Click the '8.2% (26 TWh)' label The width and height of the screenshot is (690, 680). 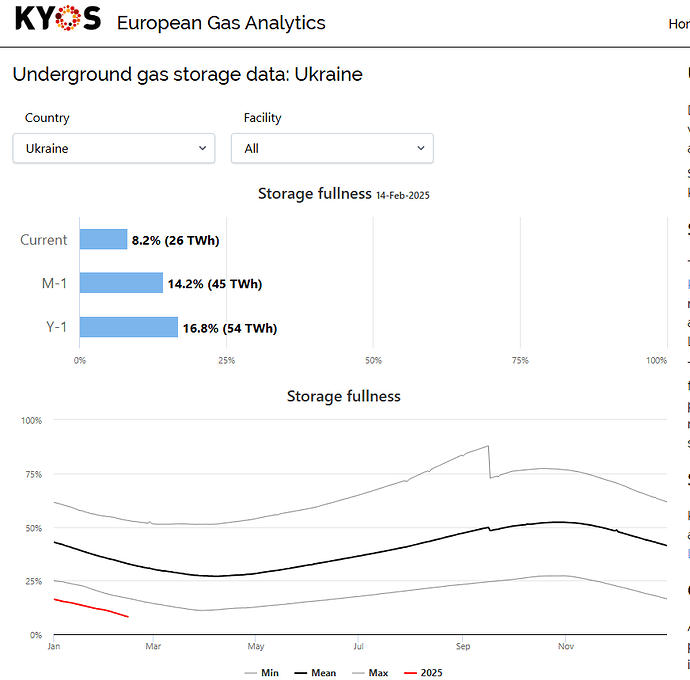(x=176, y=240)
